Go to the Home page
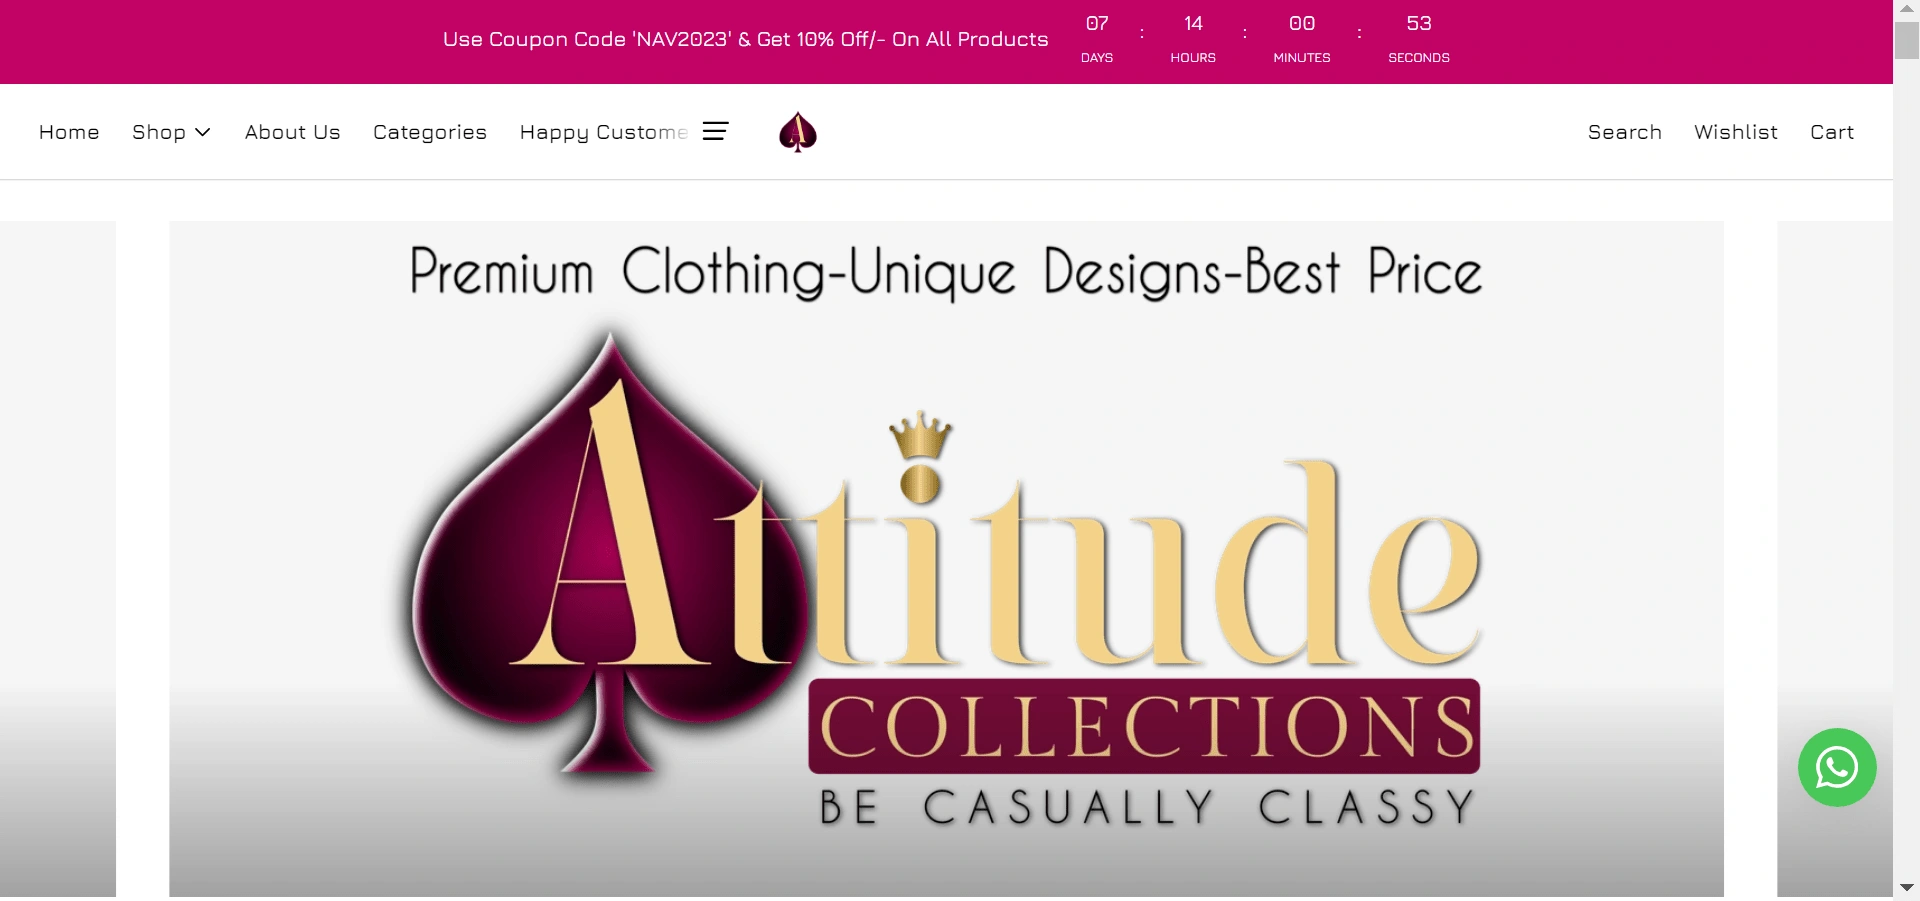1920x901 pixels. tap(69, 132)
